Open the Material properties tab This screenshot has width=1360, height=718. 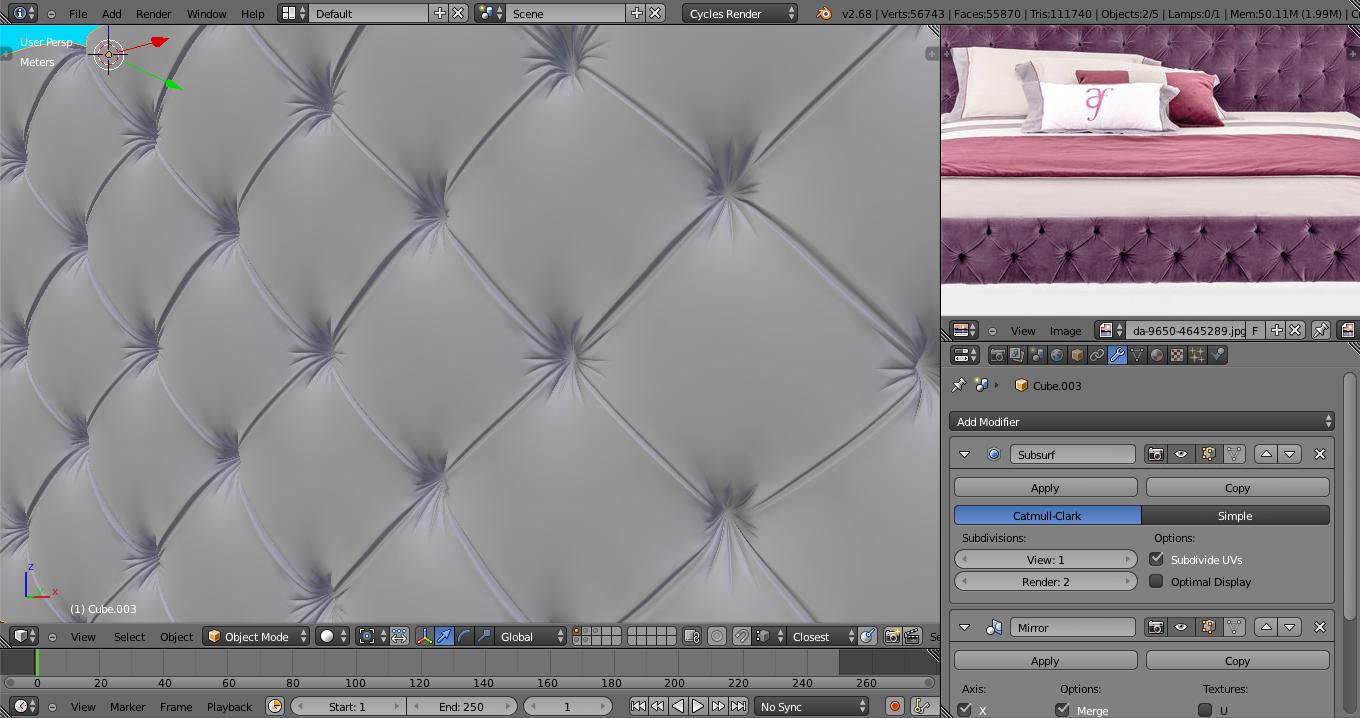pyautogui.click(x=1157, y=355)
